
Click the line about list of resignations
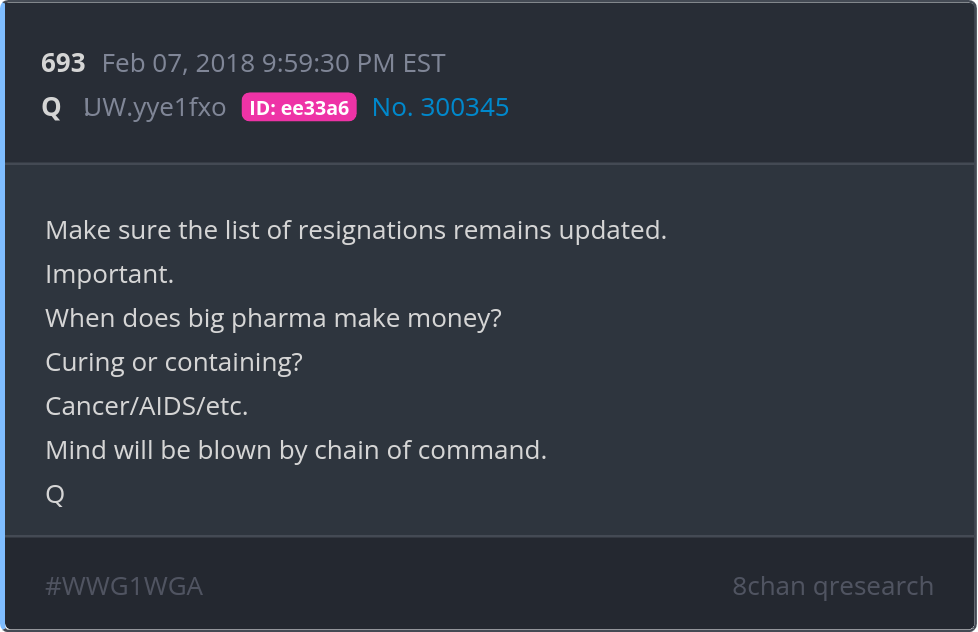[x=356, y=230]
